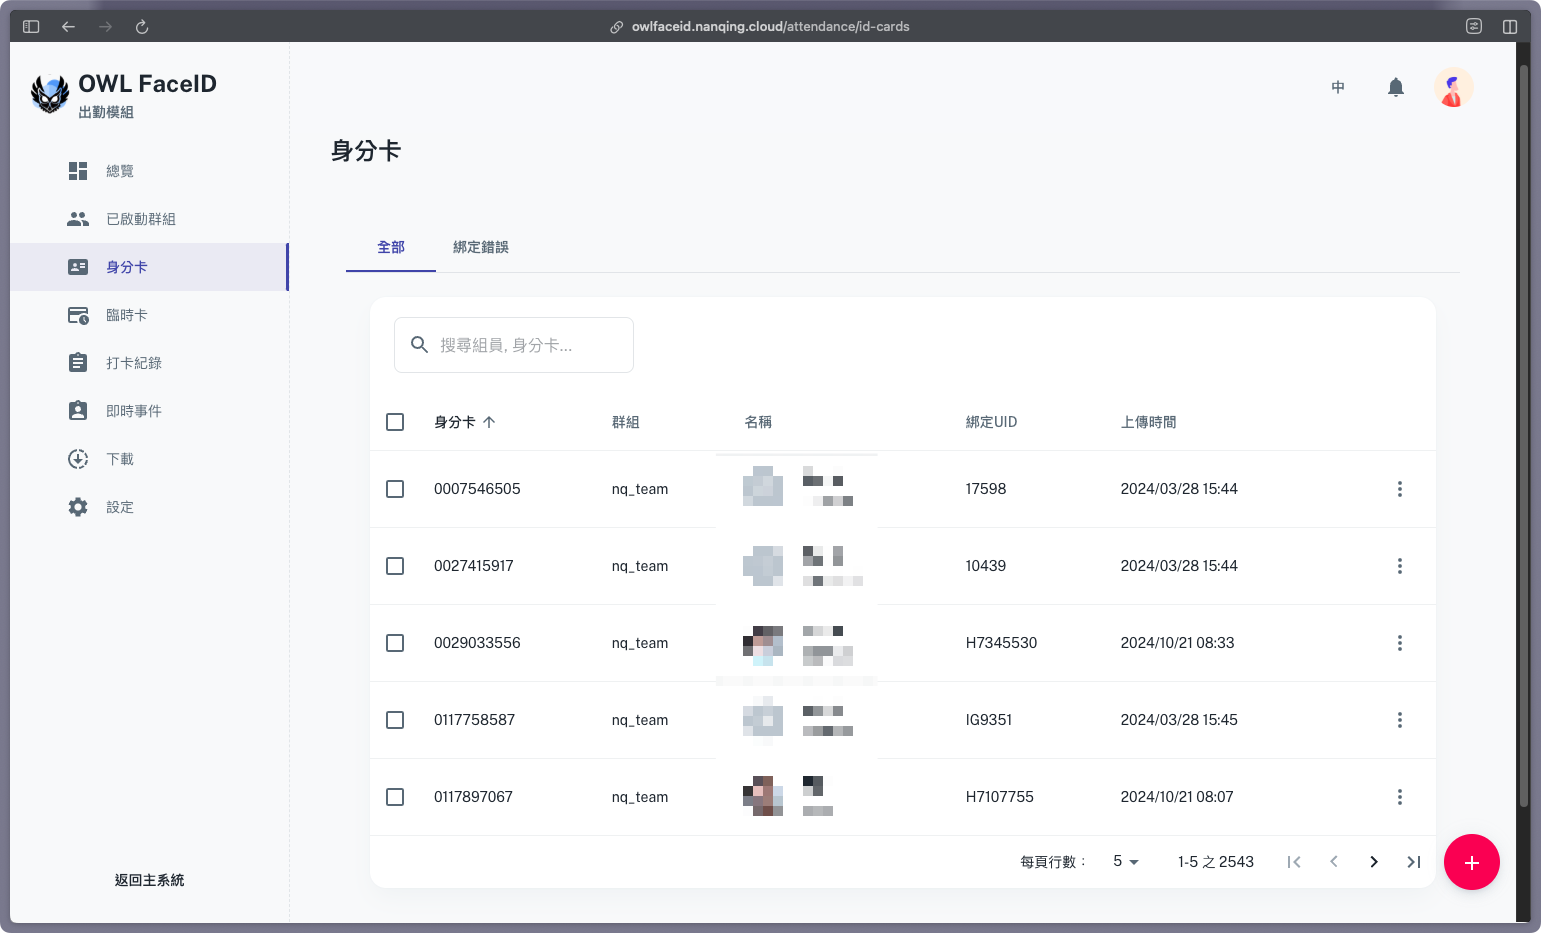The image size is (1541, 933).
Task: Open 臨時卡 temporary cards page
Action: tap(126, 315)
